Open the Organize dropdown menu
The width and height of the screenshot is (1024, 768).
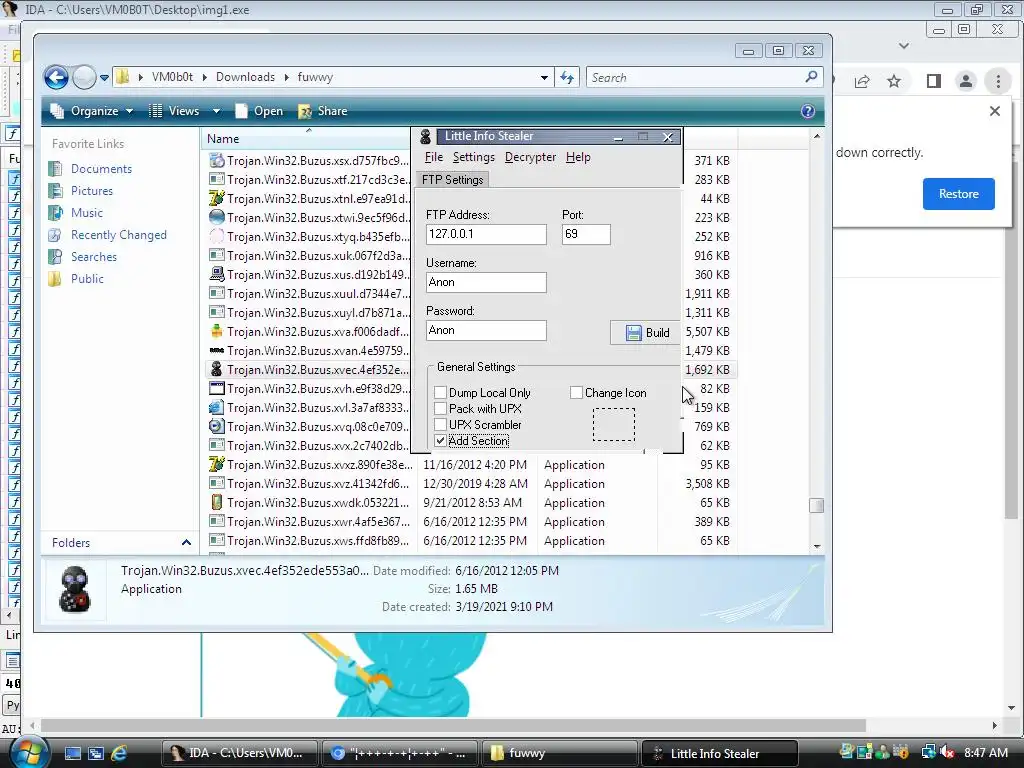coord(92,111)
